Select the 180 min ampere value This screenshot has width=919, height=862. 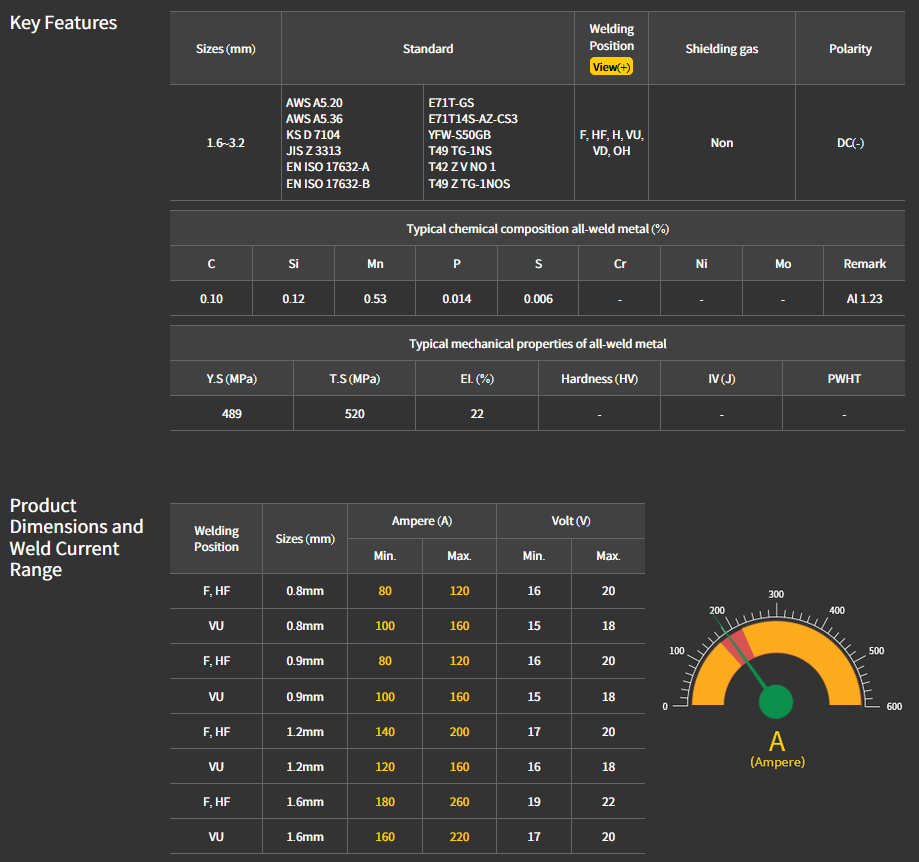pyautogui.click(x=385, y=801)
